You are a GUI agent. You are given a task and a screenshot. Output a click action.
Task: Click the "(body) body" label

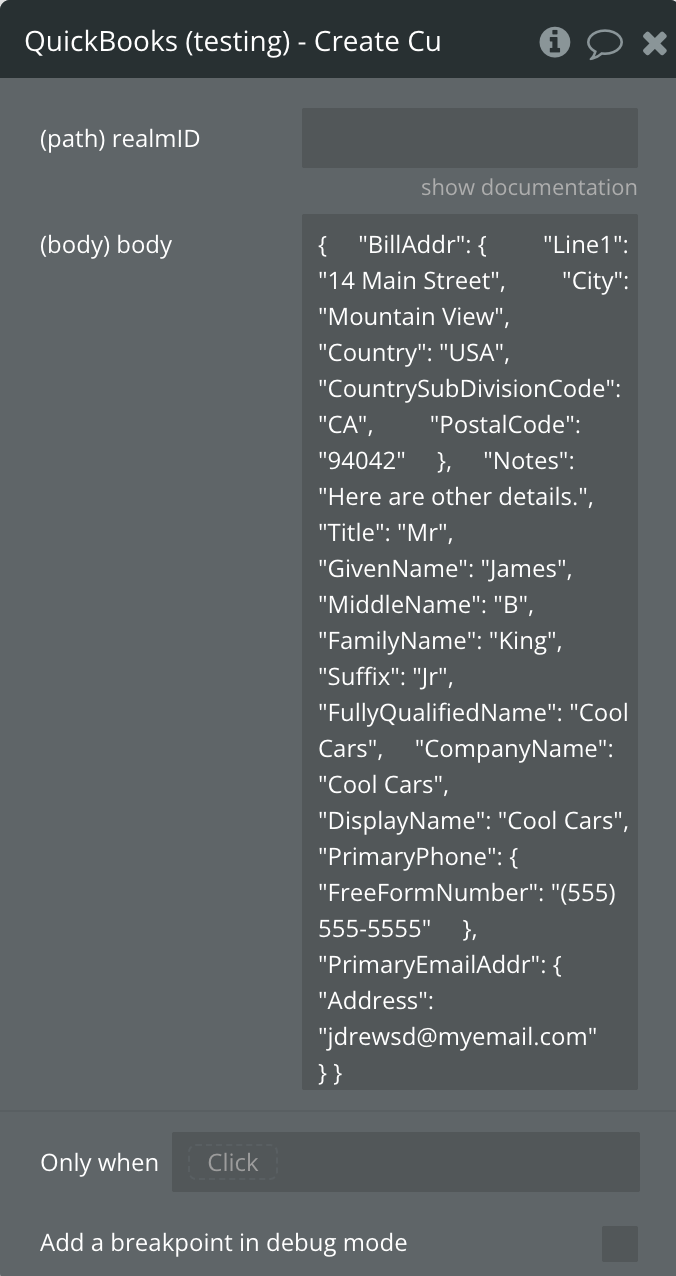pyautogui.click(x=106, y=245)
